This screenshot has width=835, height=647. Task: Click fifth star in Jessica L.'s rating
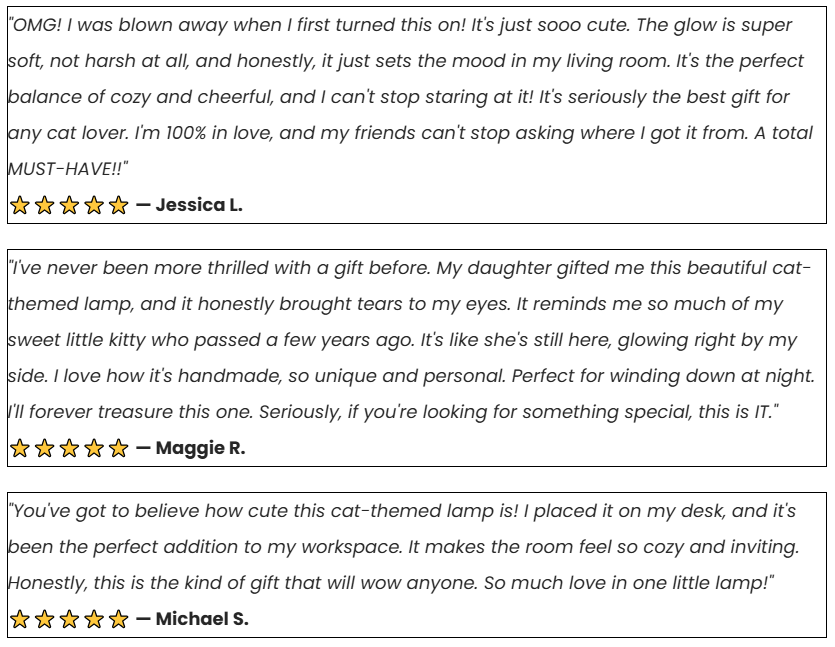pos(118,206)
